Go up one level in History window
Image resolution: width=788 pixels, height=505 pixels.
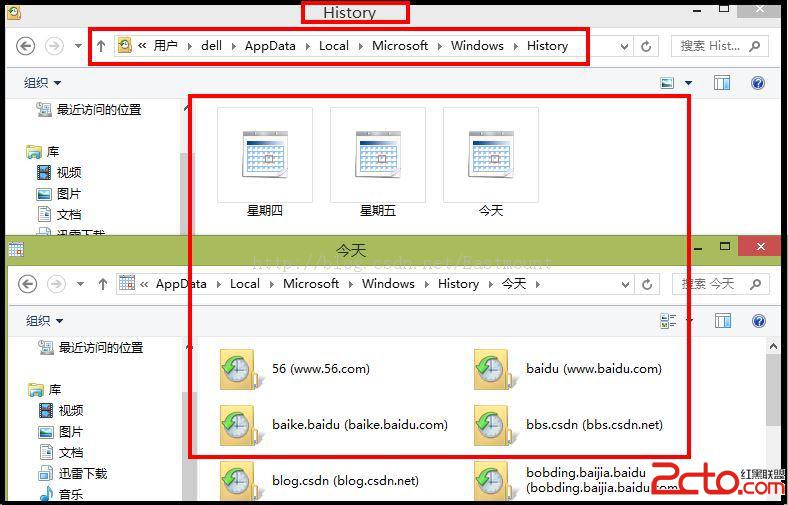101,46
